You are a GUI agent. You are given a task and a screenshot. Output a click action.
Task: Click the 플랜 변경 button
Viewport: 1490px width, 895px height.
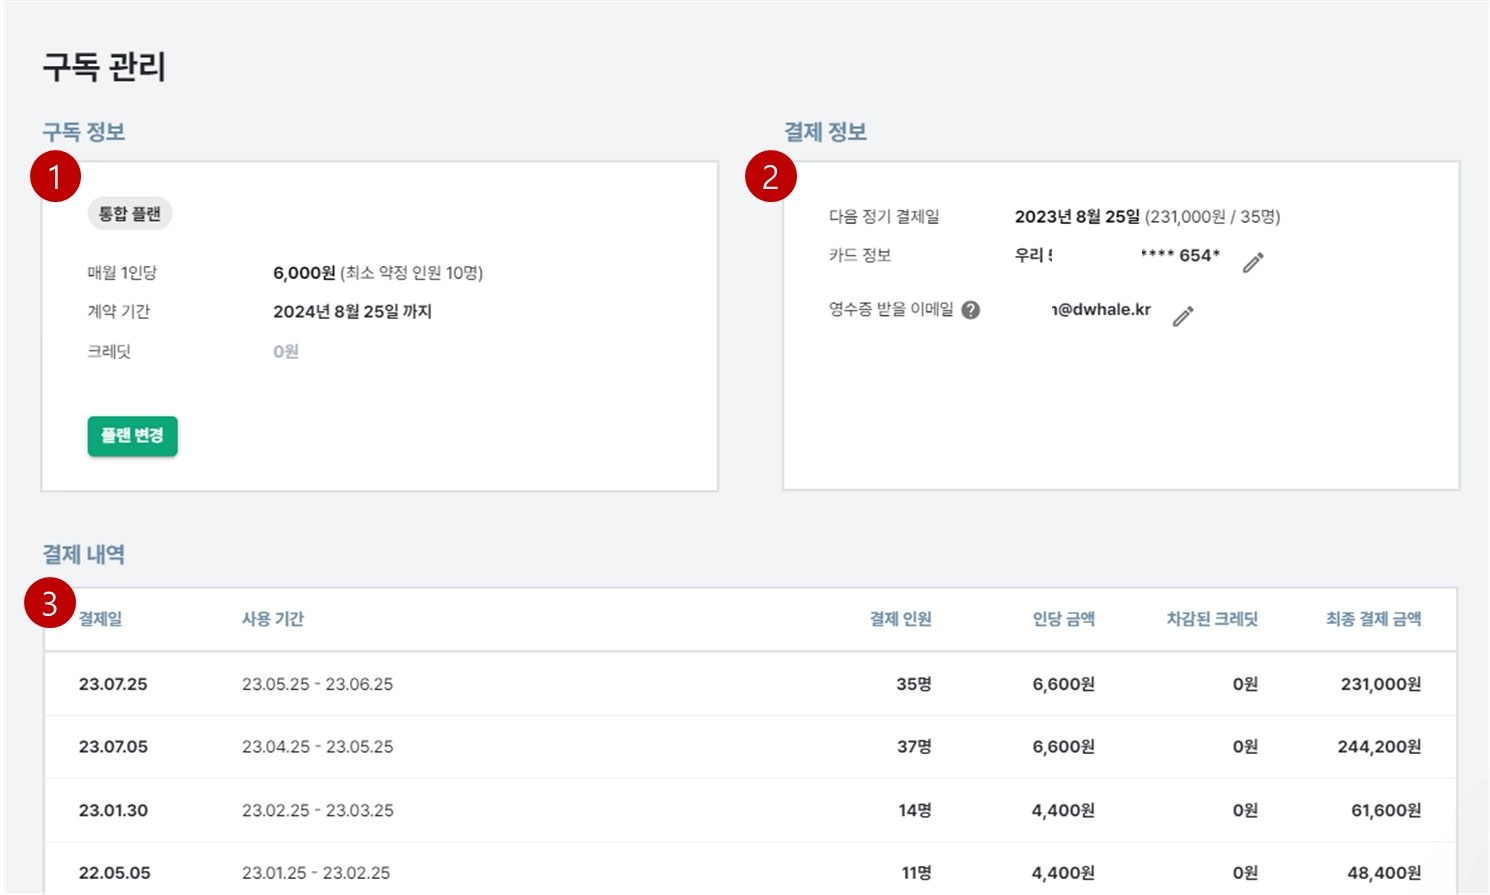coord(132,436)
